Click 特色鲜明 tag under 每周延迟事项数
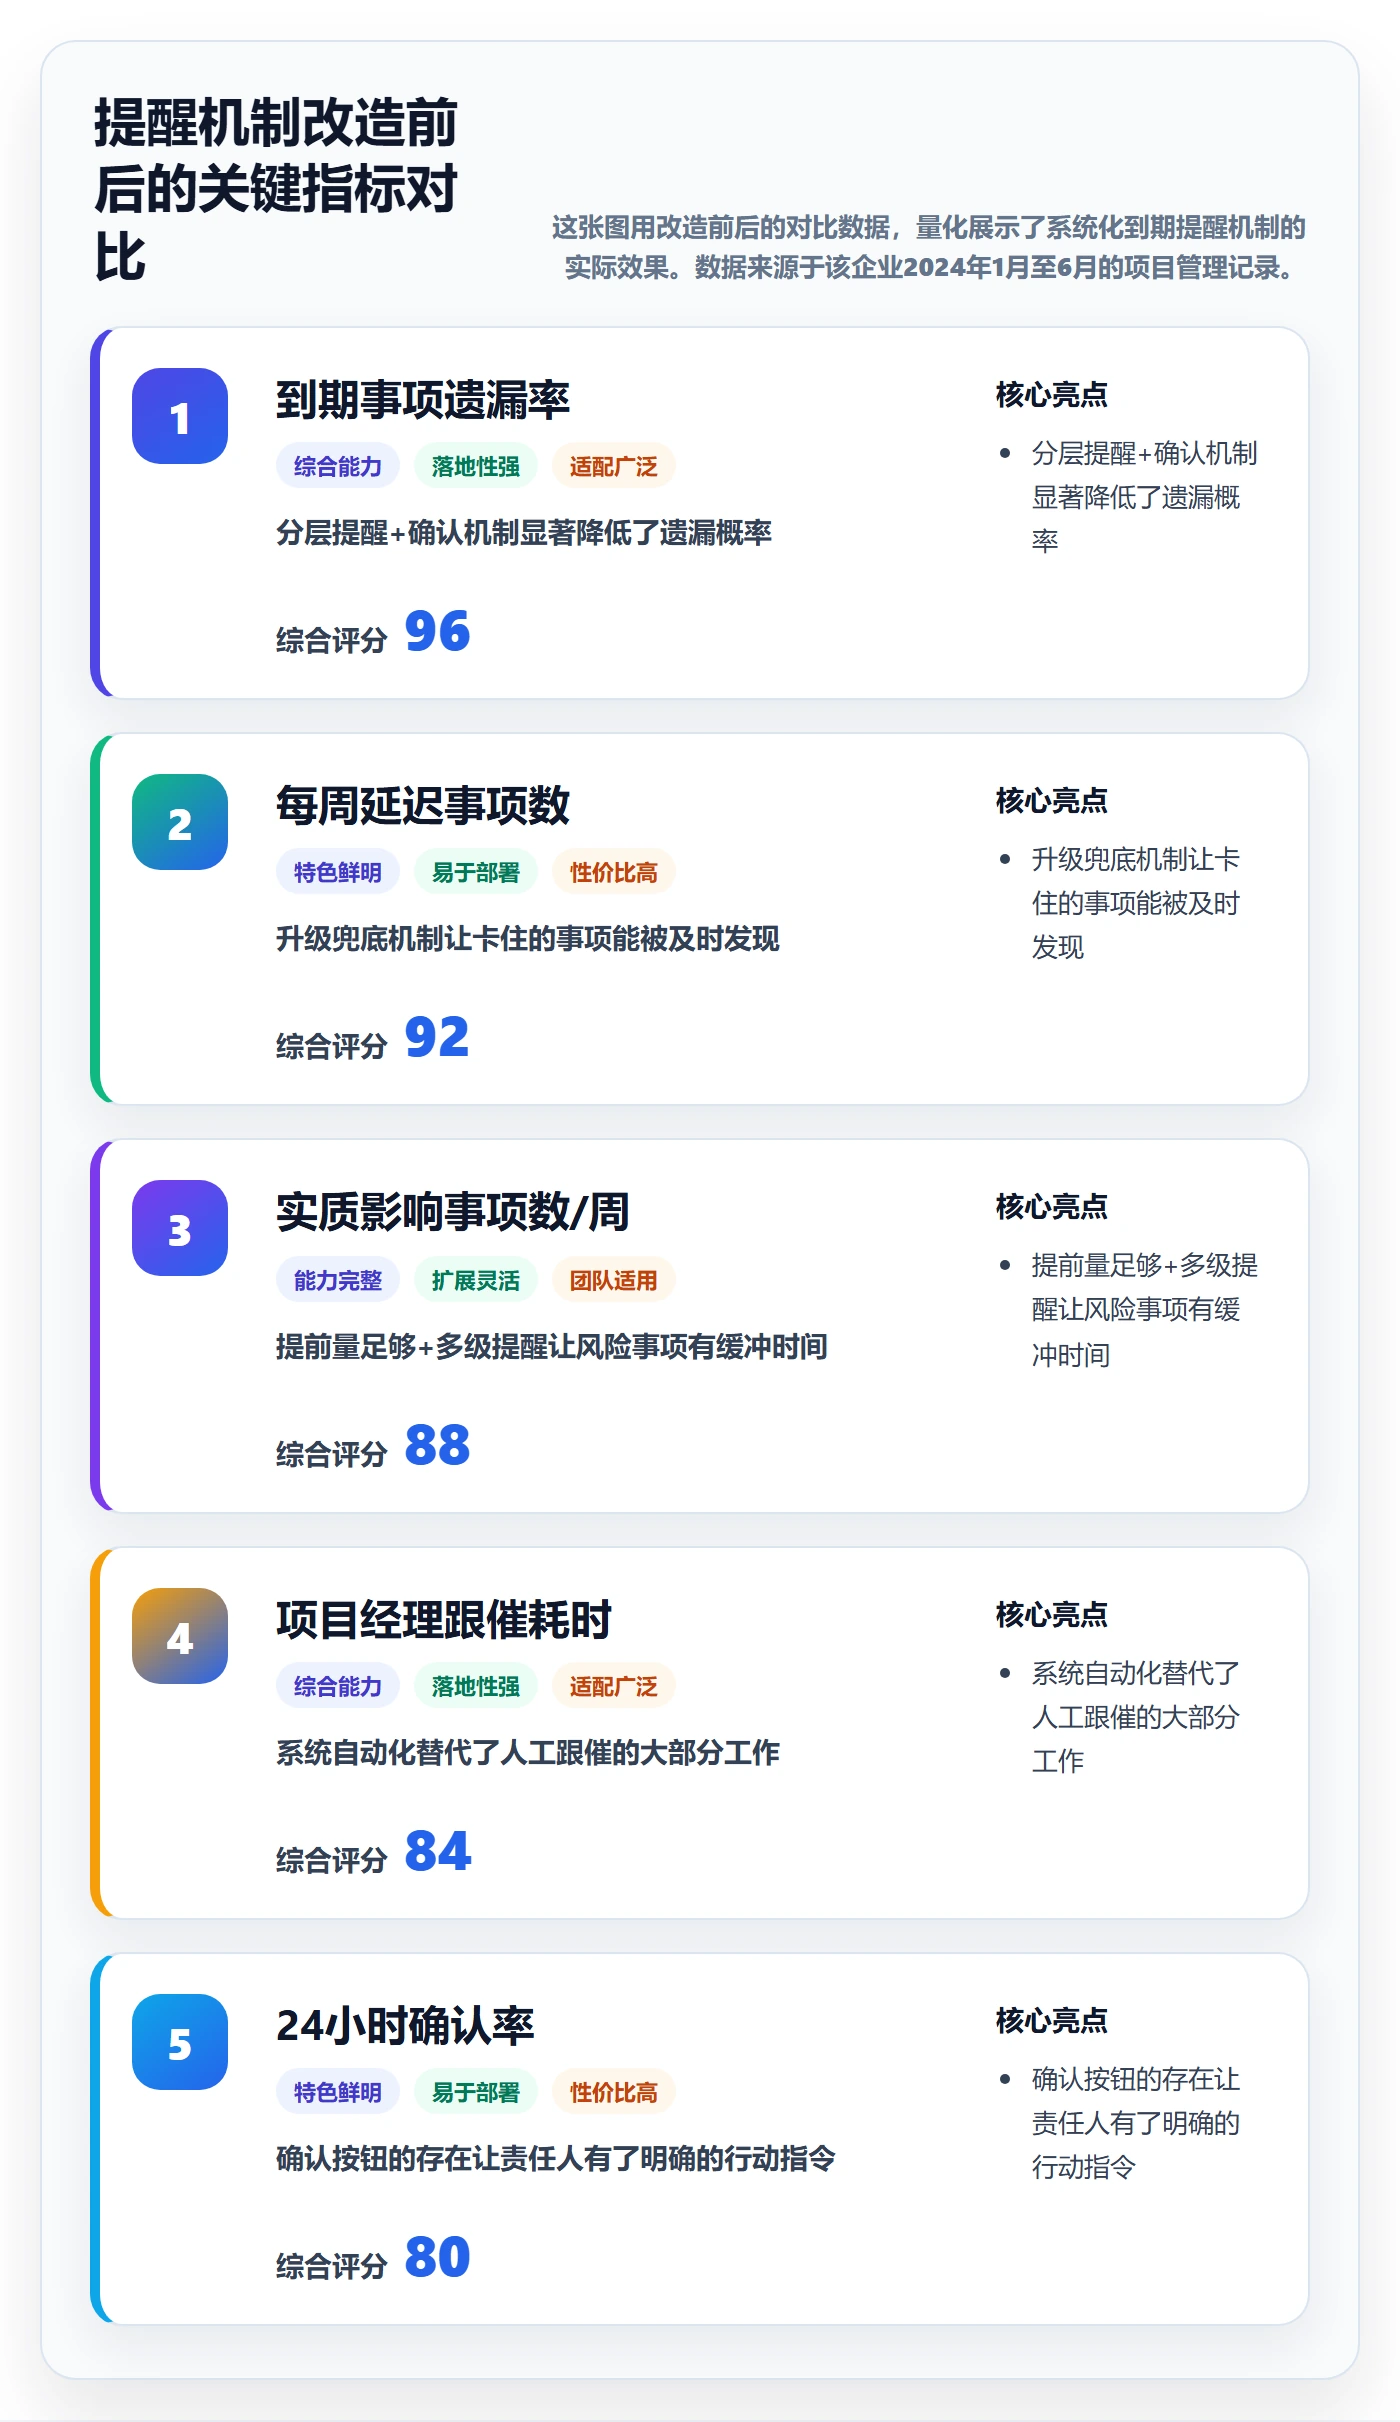Screen dimensions: 1400x2422 coord(338,872)
